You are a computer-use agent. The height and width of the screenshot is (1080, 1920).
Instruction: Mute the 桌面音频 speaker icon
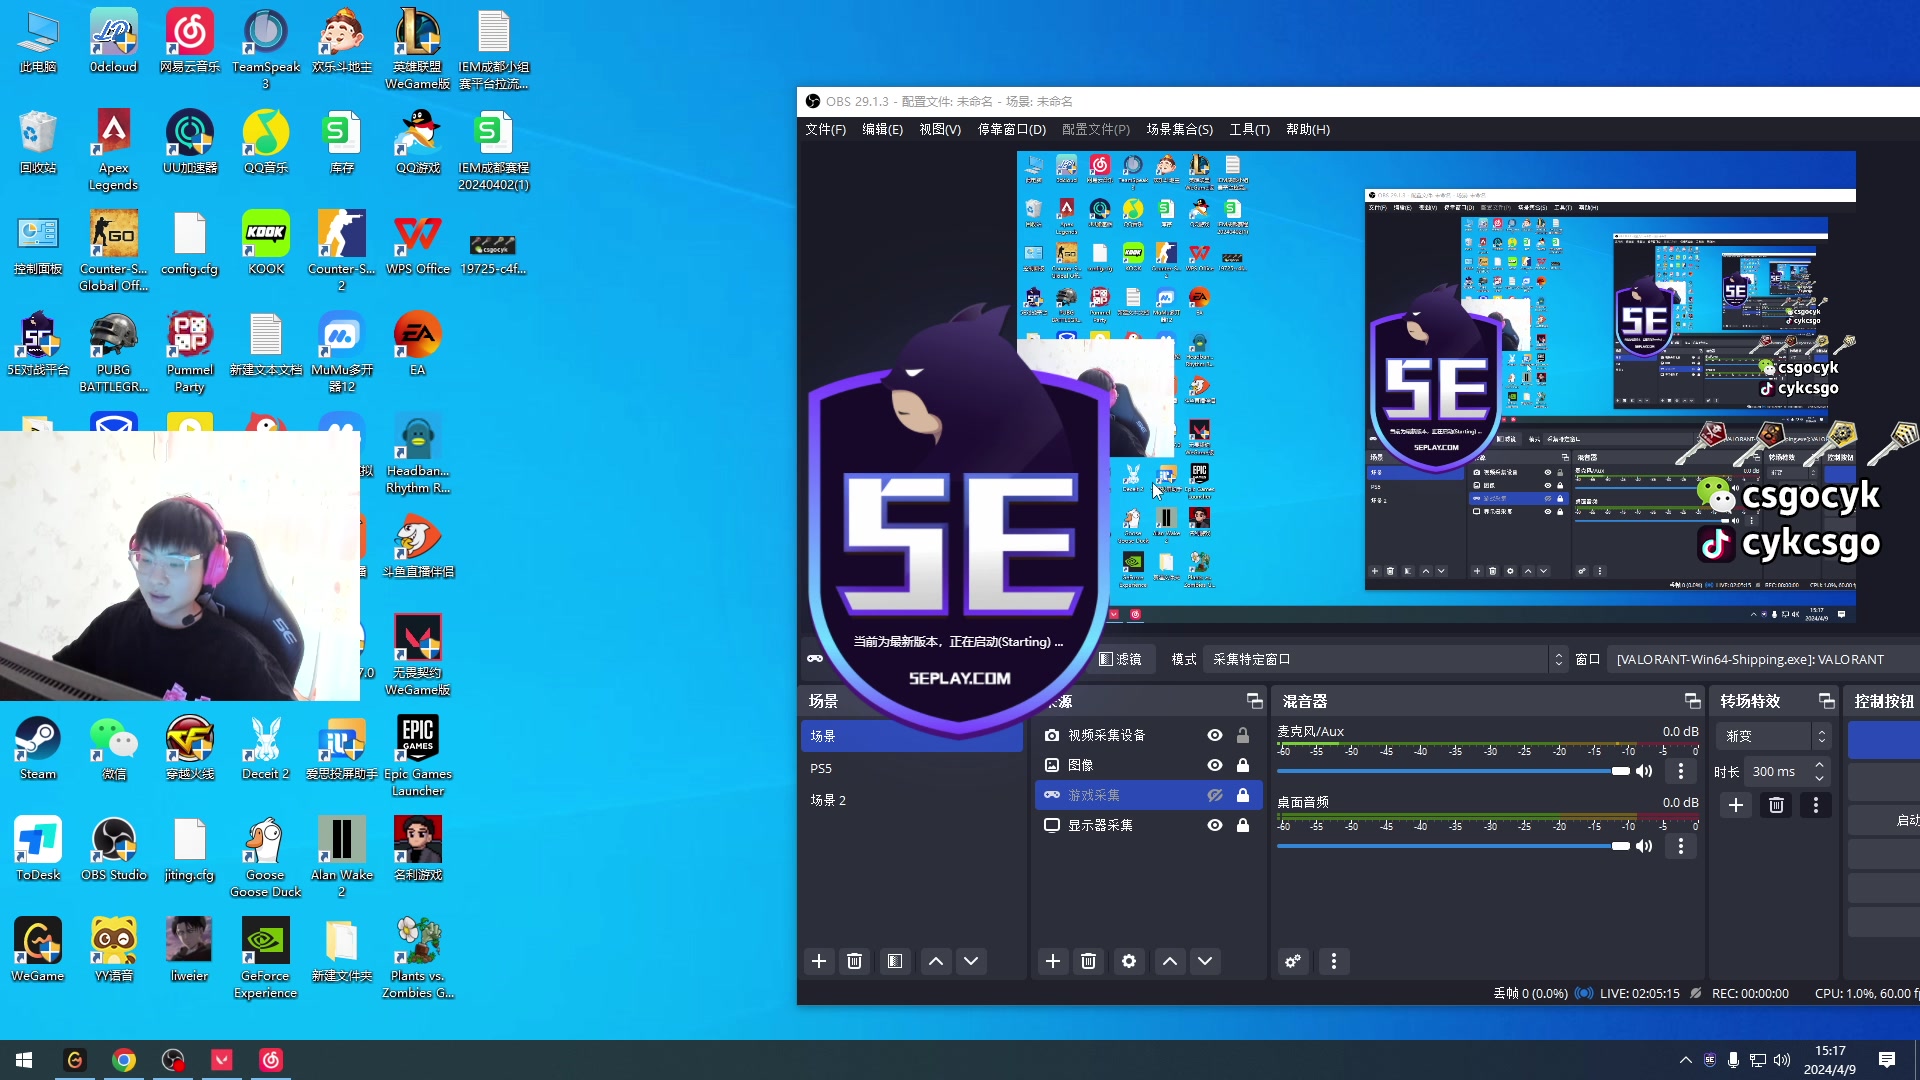1644,846
